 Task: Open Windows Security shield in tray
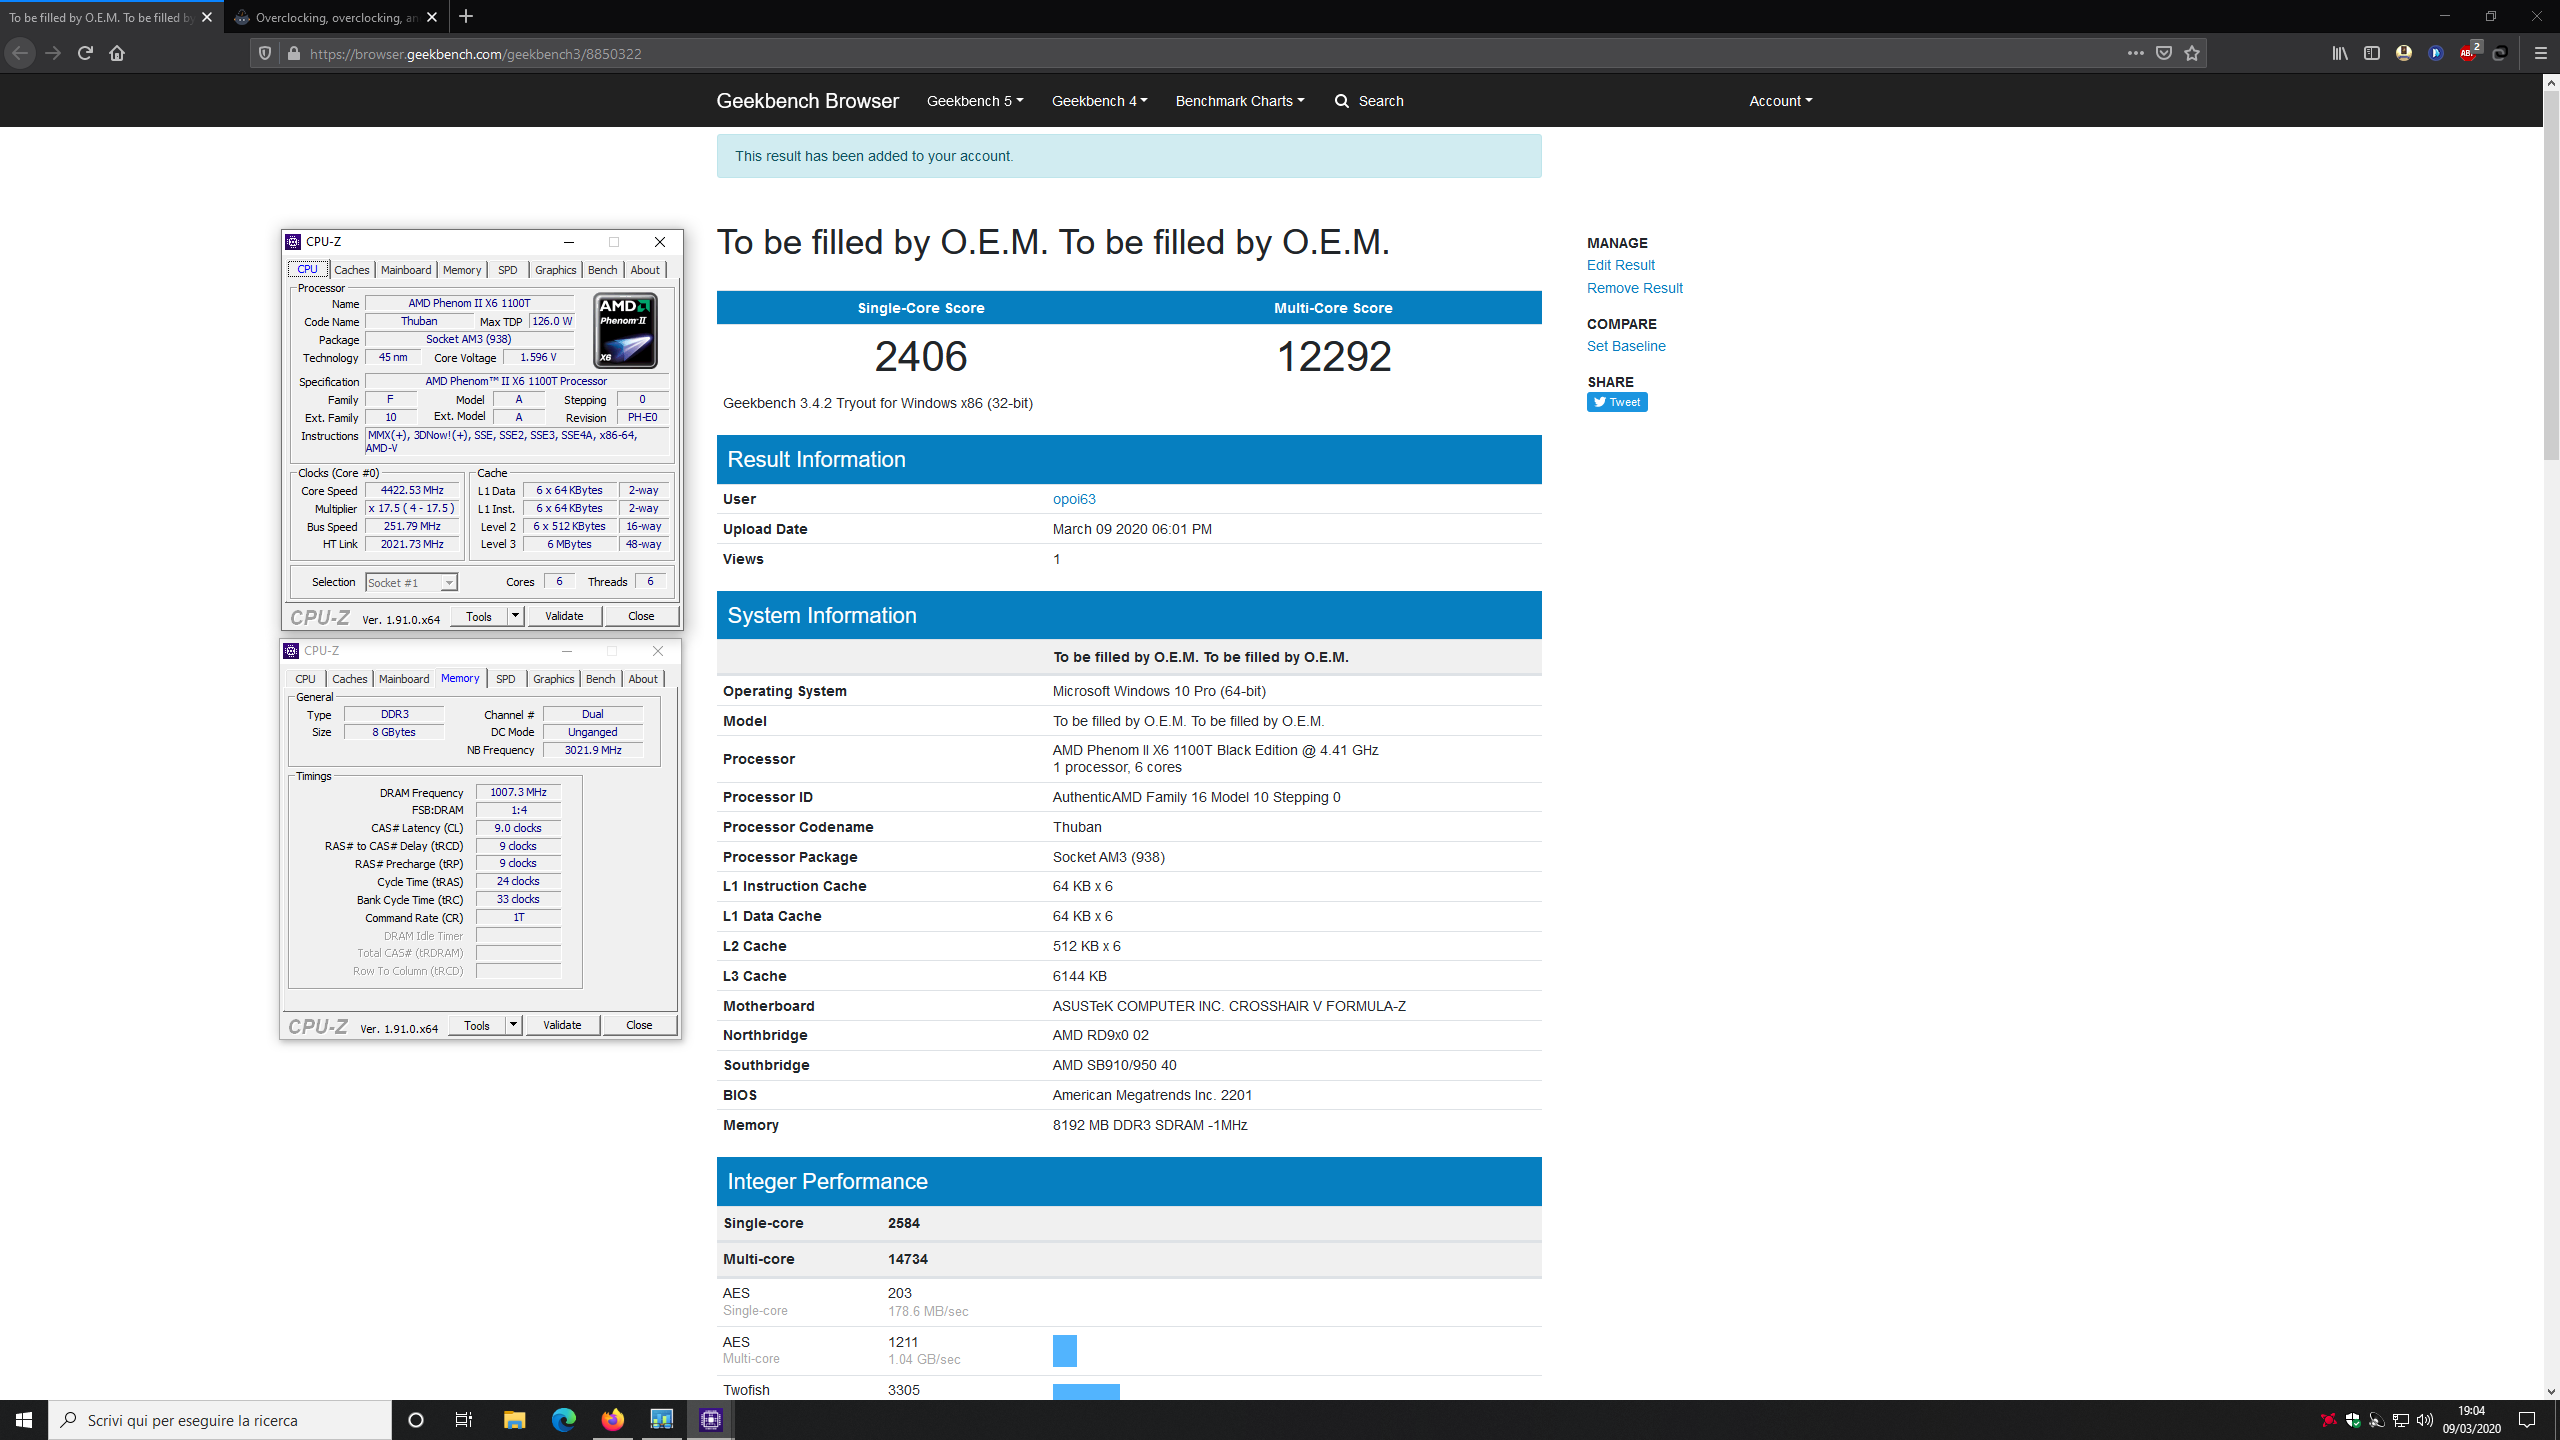click(x=2353, y=1420)
